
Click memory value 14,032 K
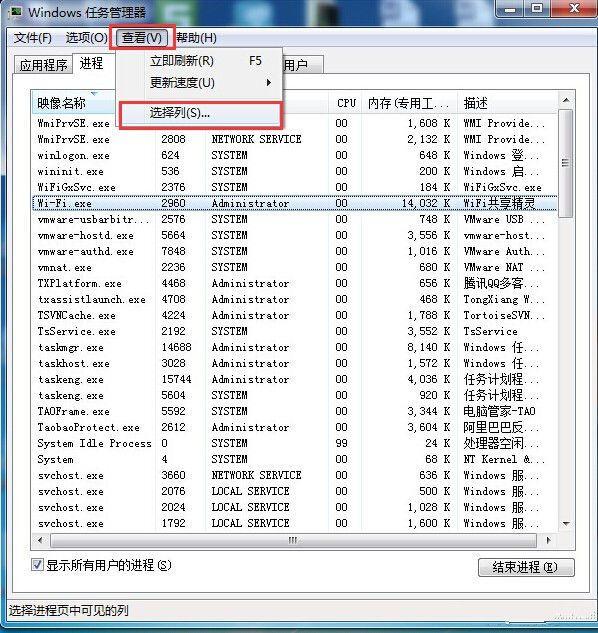tap(426, 203)
